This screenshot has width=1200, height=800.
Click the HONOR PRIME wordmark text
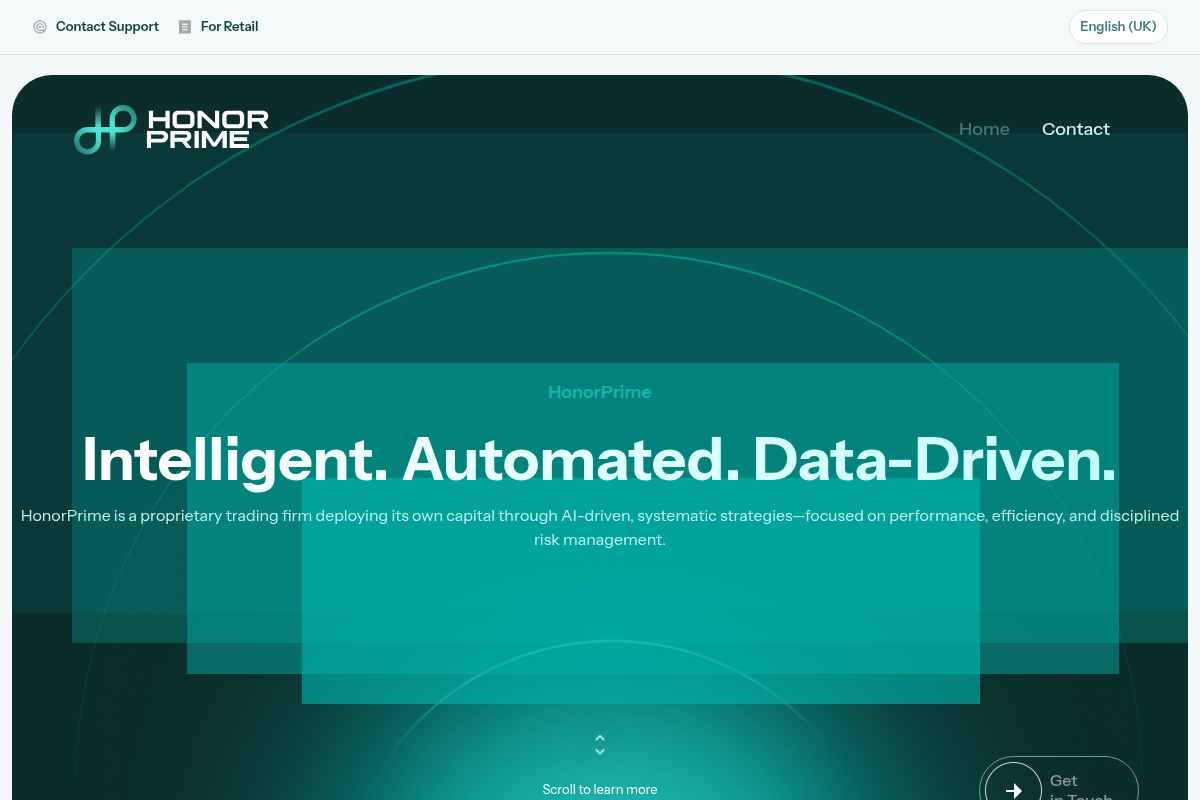tap(208, 129)
